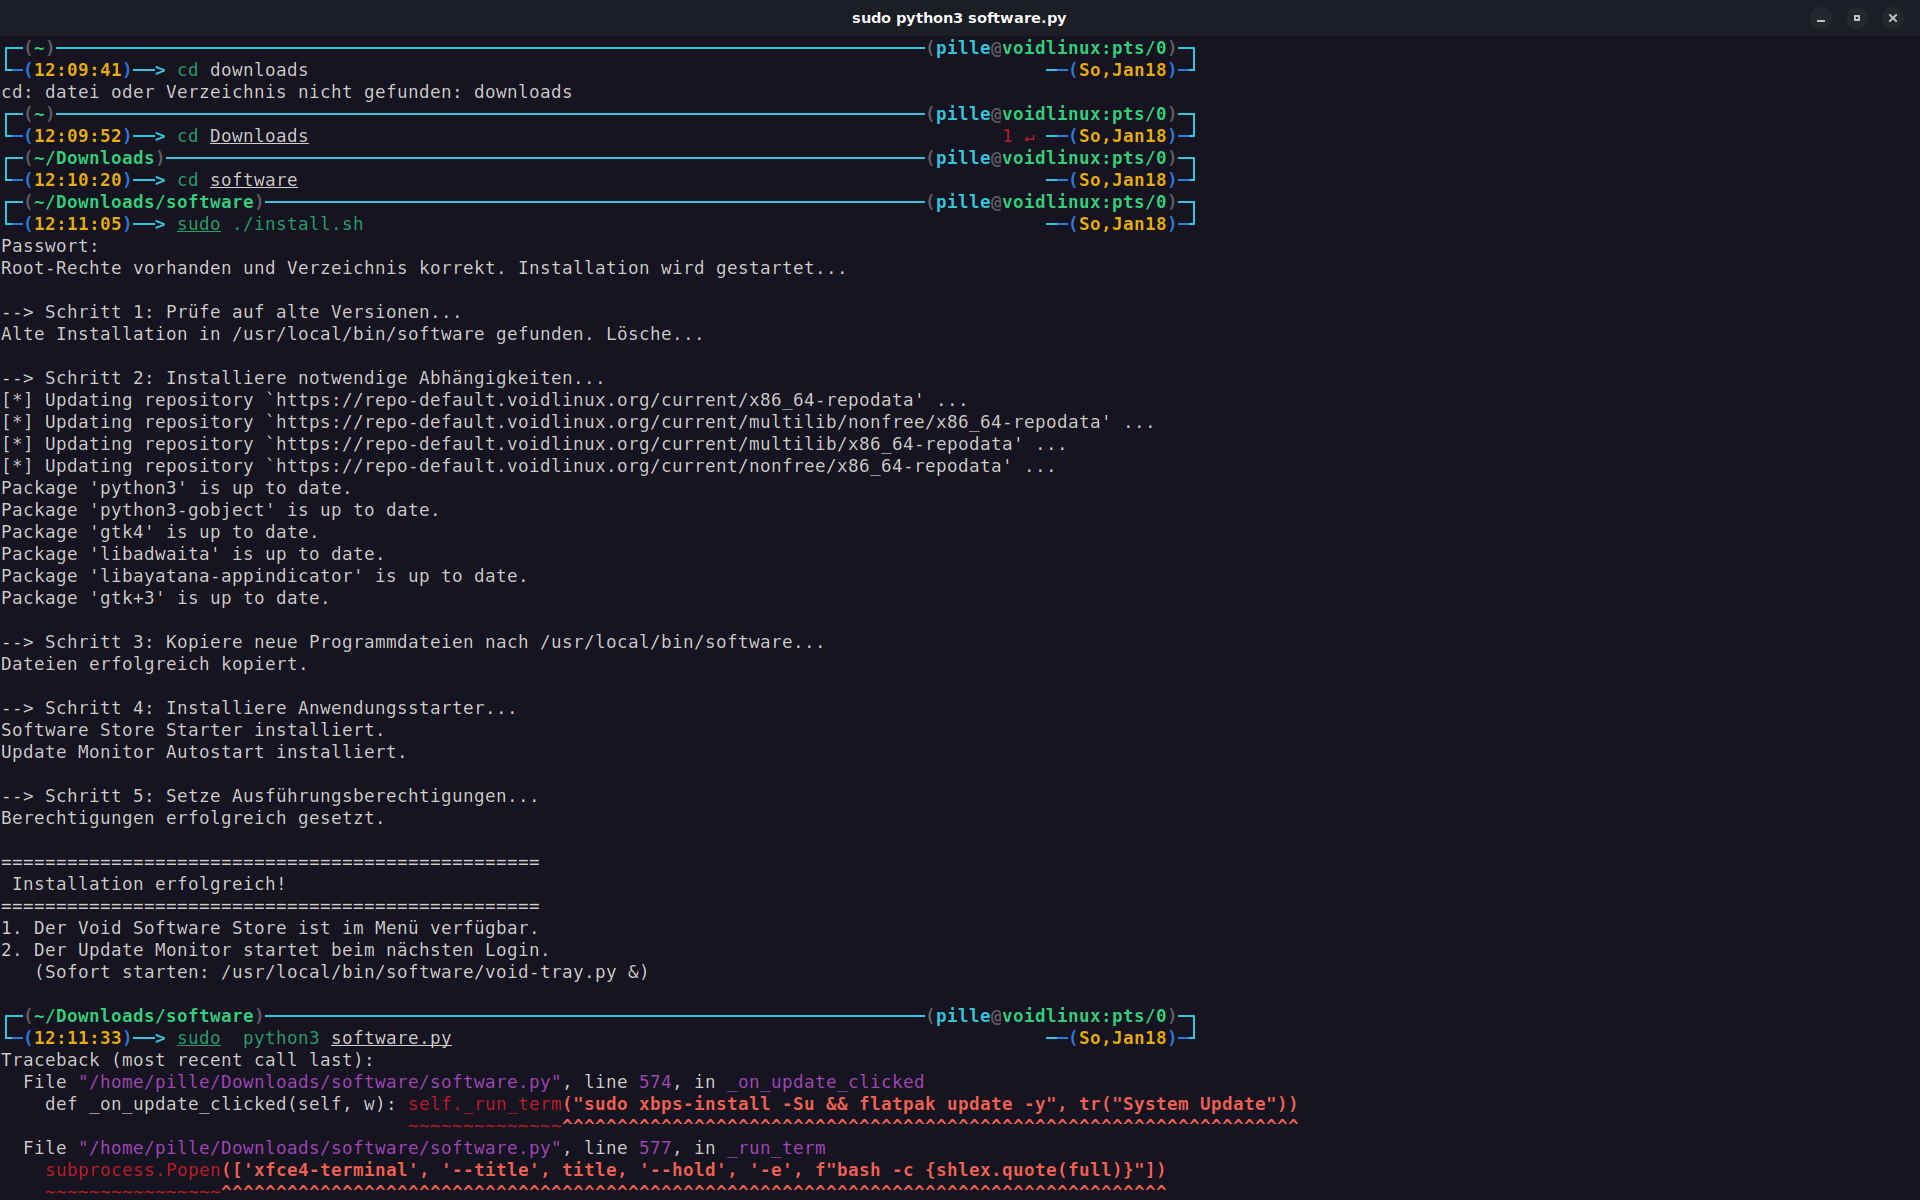Click the 'Installation erfolgreich!' message
Image resolution: width=1920 pixels, height=1200 pixels.
149,884
